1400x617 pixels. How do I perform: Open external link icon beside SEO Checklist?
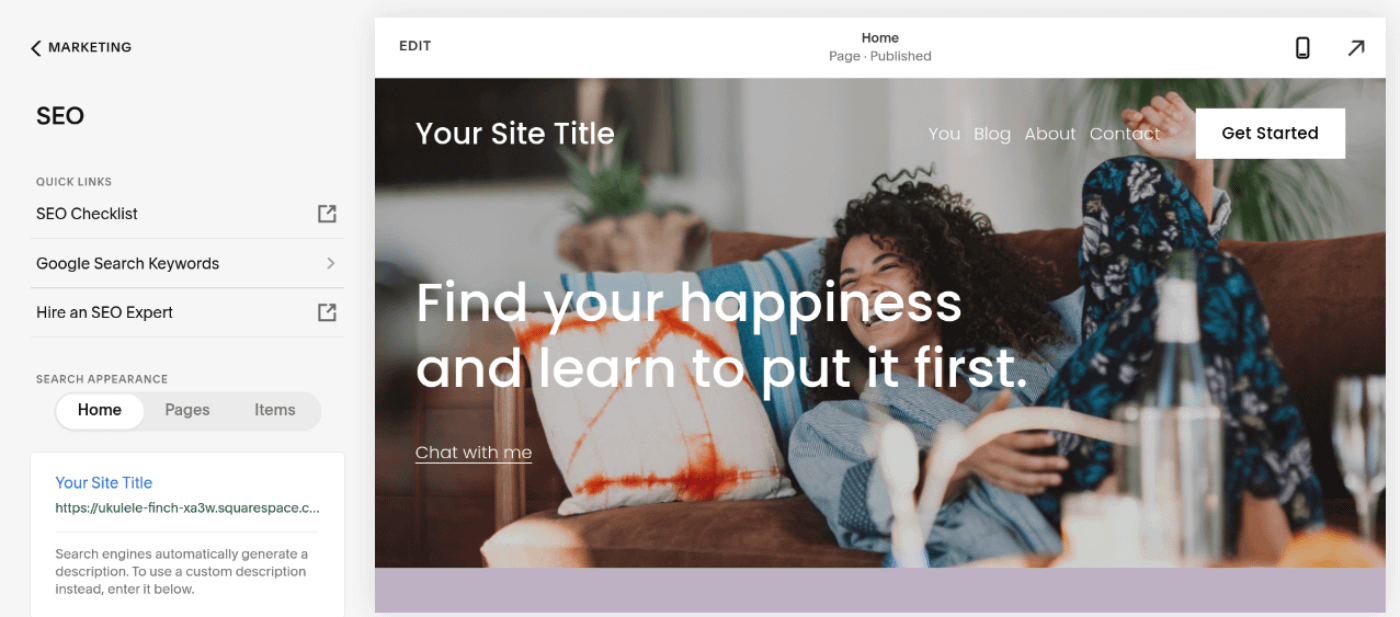coord(327,213)
